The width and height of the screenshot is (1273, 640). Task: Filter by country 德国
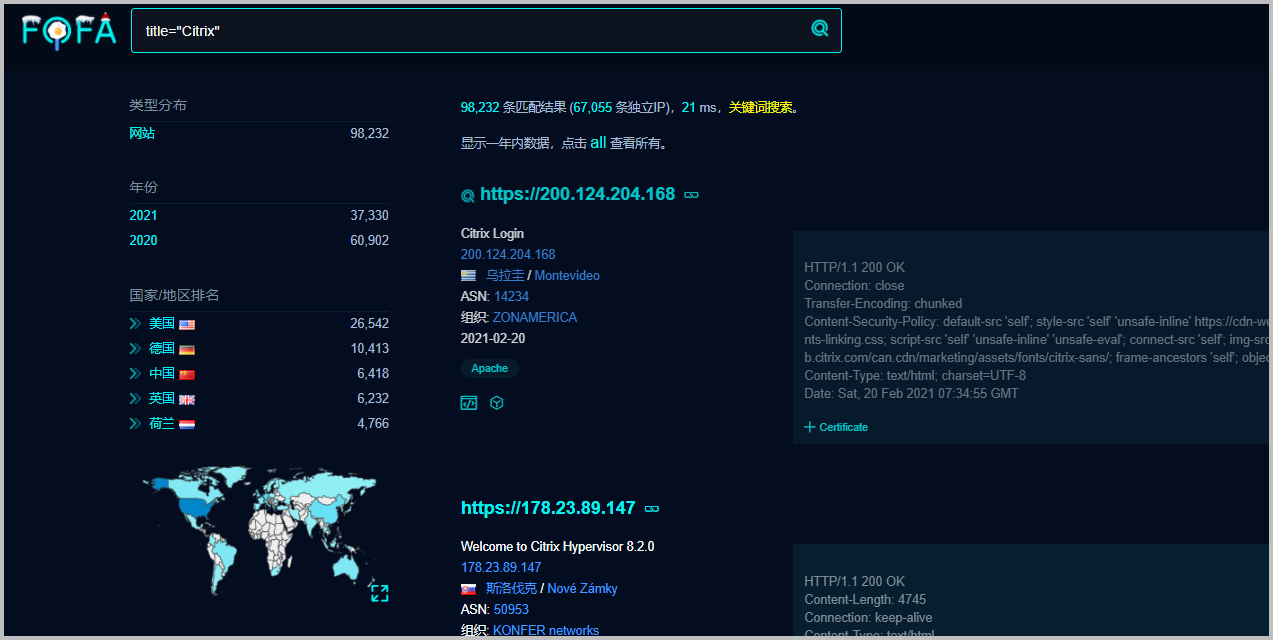tap(162, 348)
